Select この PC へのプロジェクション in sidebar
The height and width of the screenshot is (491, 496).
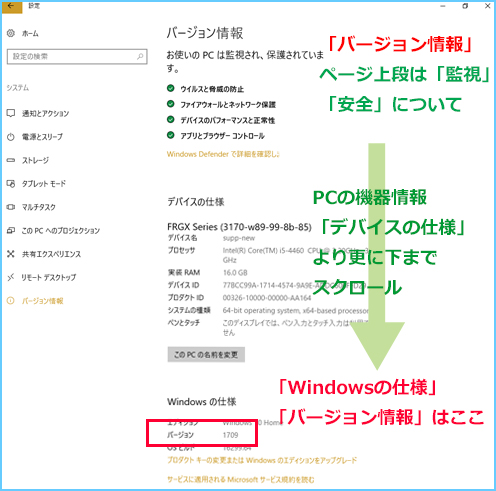coord(61,230)
